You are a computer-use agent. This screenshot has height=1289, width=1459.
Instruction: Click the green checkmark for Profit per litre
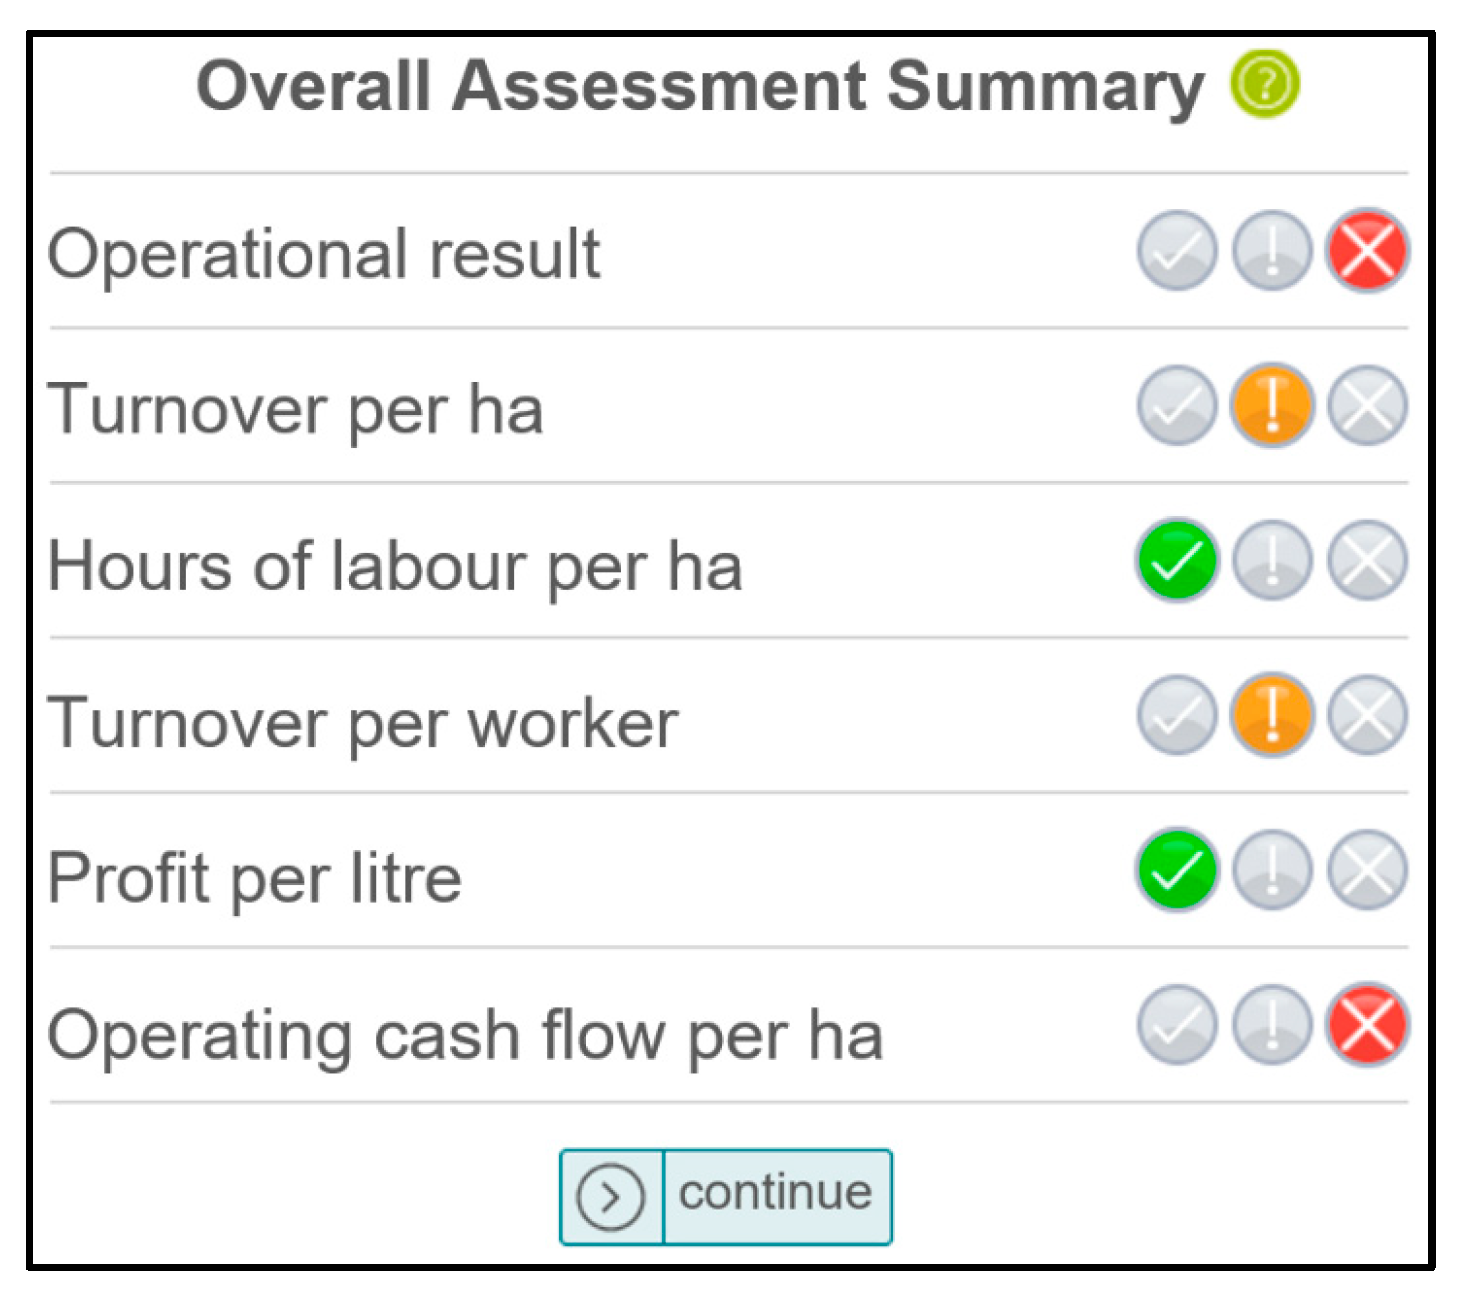pyautogui.click(x=1177, y=870)
